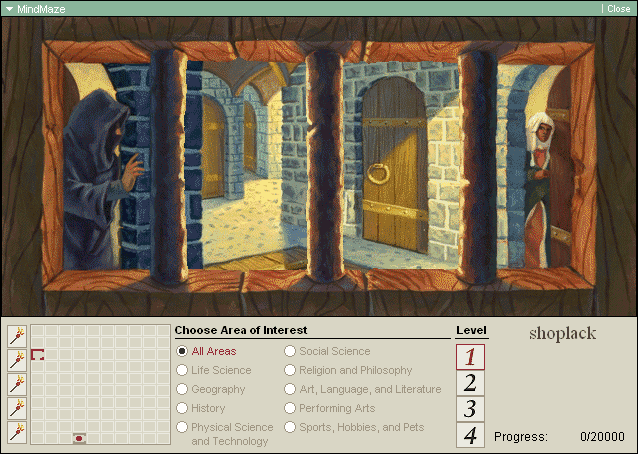This screenshot has width=638, height=454.
Task: Pick Art, Language, and Literature
Action: [x=290, y=389]
